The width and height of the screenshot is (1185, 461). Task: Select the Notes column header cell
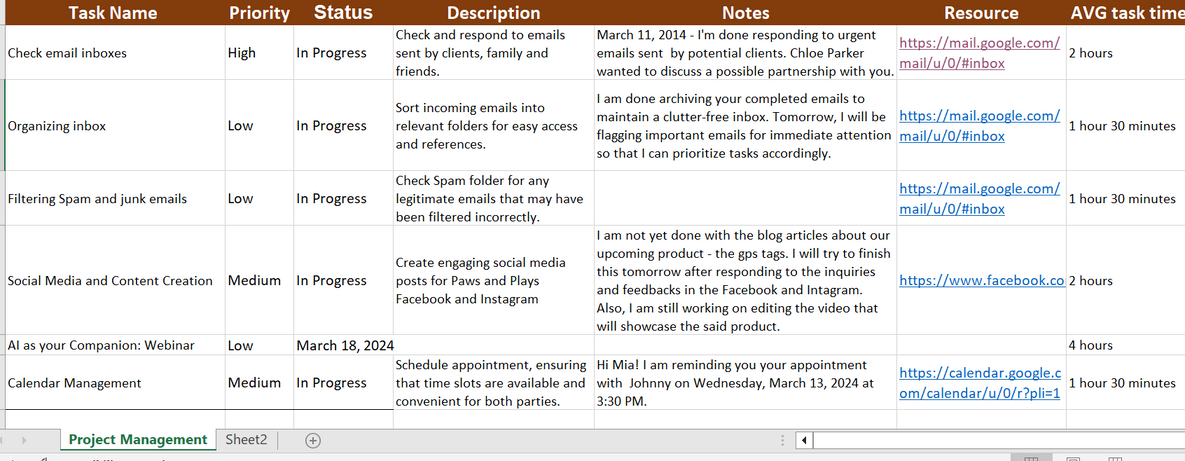pos(745,13)
